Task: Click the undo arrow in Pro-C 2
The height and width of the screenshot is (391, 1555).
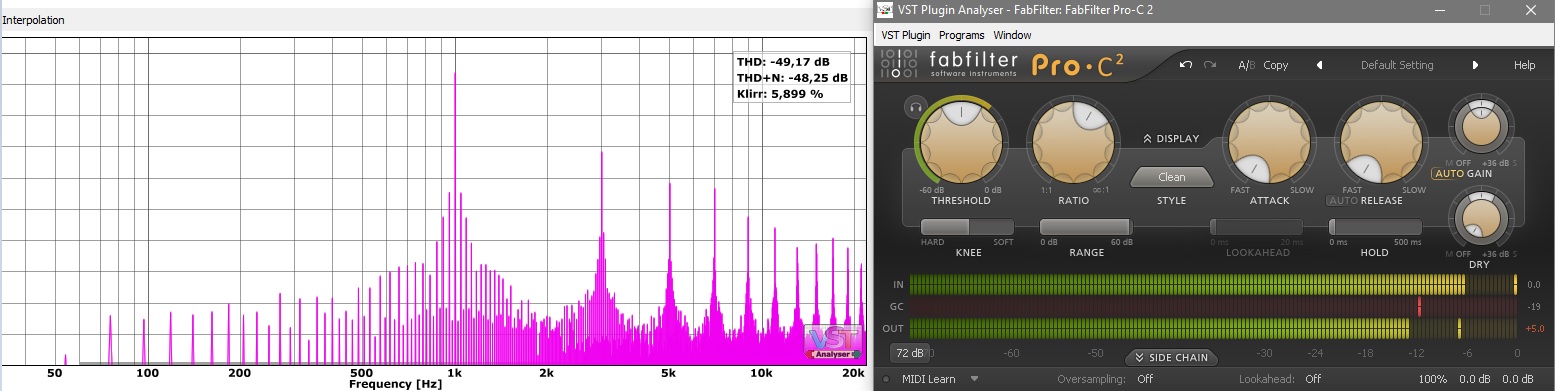Action: pyautogui.click(x=1186, y=65)
